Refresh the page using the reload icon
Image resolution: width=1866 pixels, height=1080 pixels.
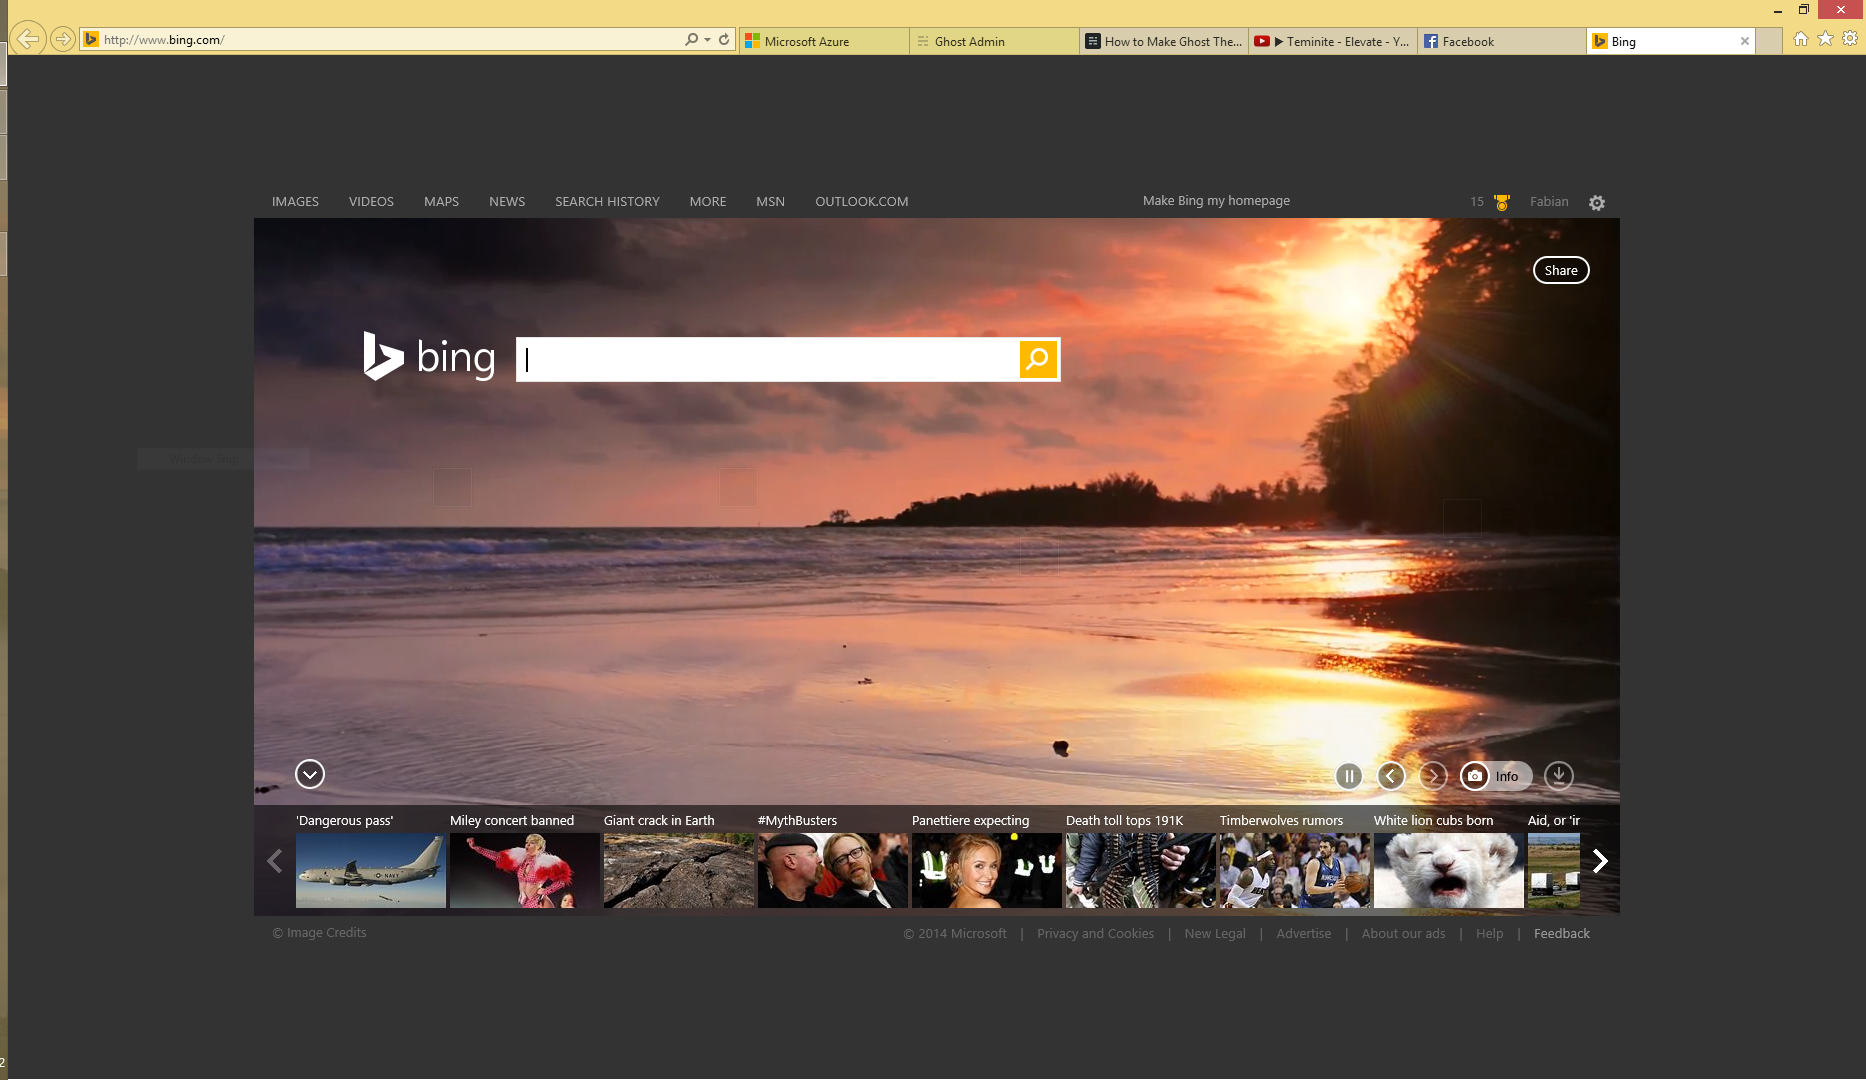tap(724, 40)
